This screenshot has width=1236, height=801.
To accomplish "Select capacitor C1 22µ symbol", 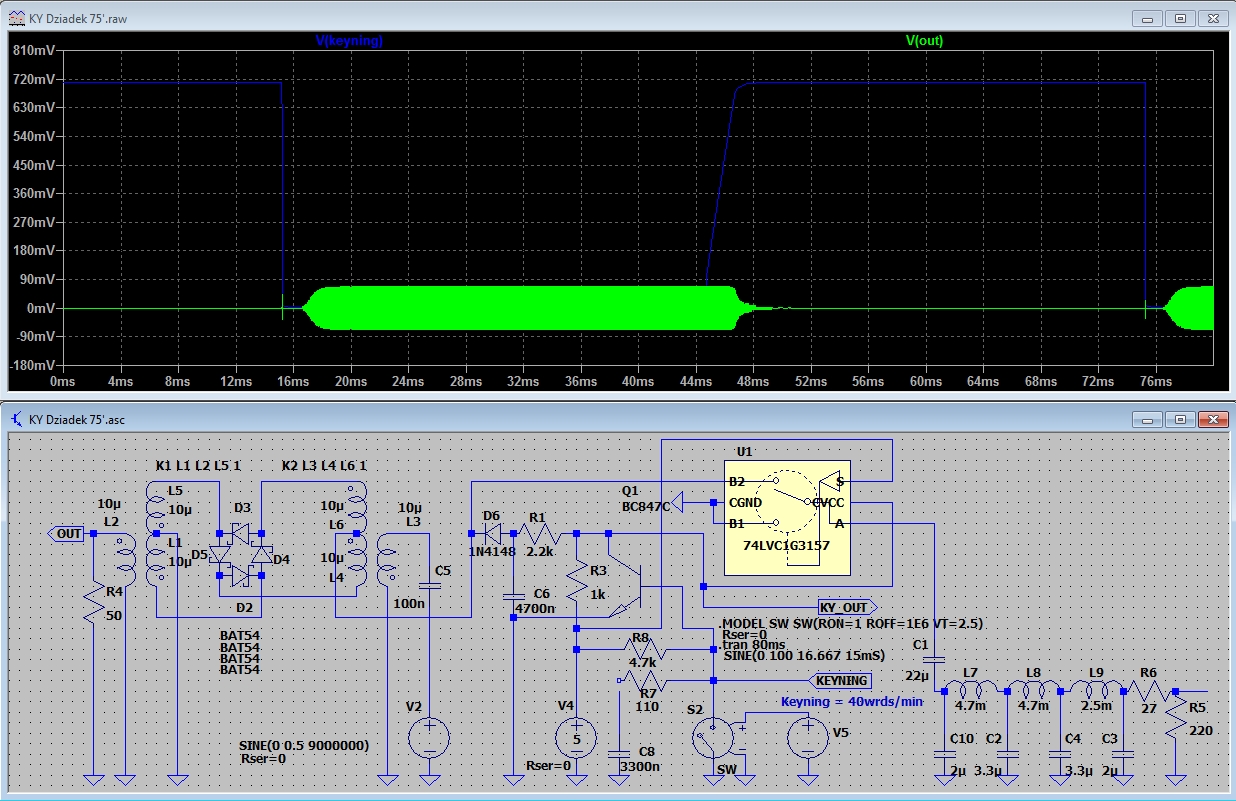I will pos(934,660).
